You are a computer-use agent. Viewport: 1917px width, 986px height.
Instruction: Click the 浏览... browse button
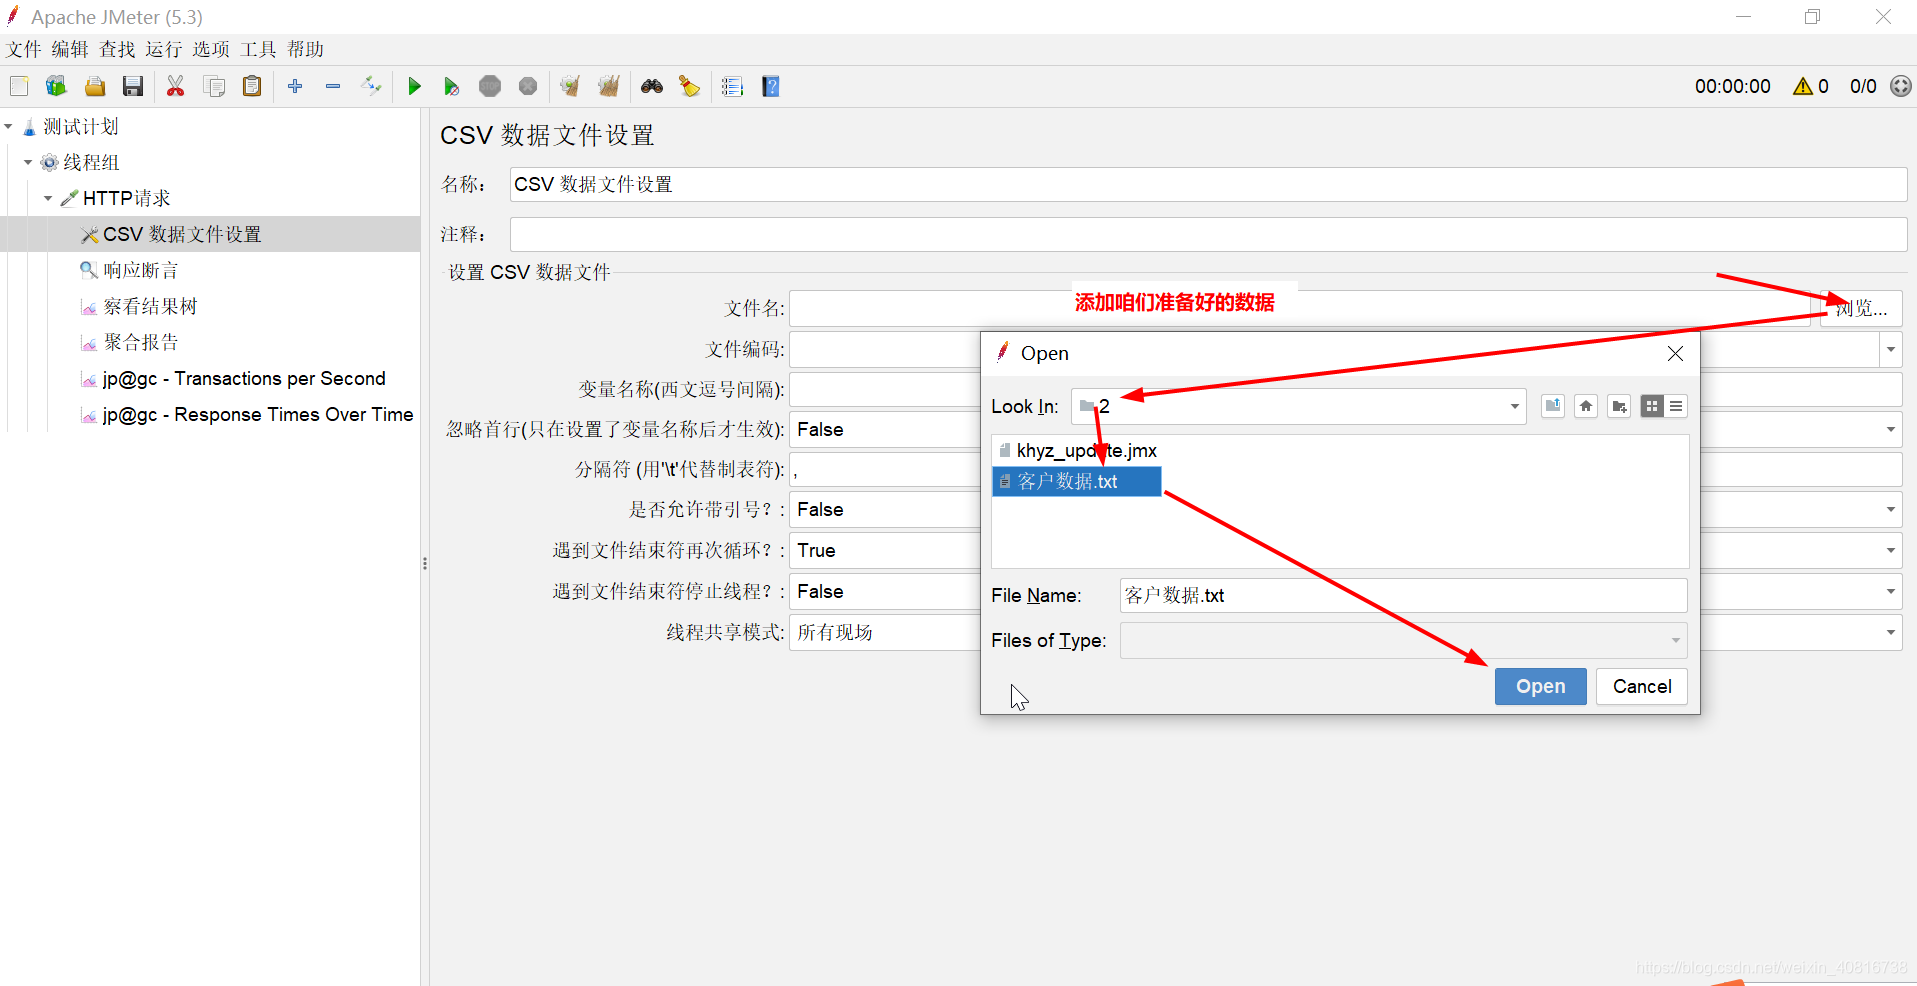pyautogui.click(x=1861, y=309)
